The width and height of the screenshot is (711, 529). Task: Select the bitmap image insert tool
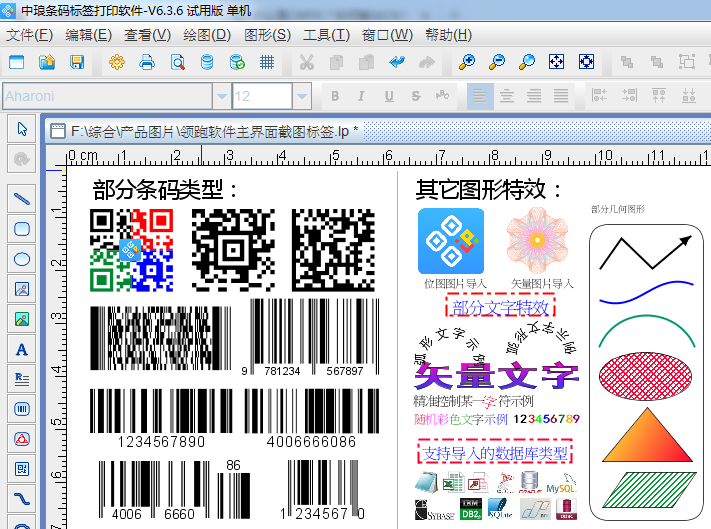click(x=22, y=289)
